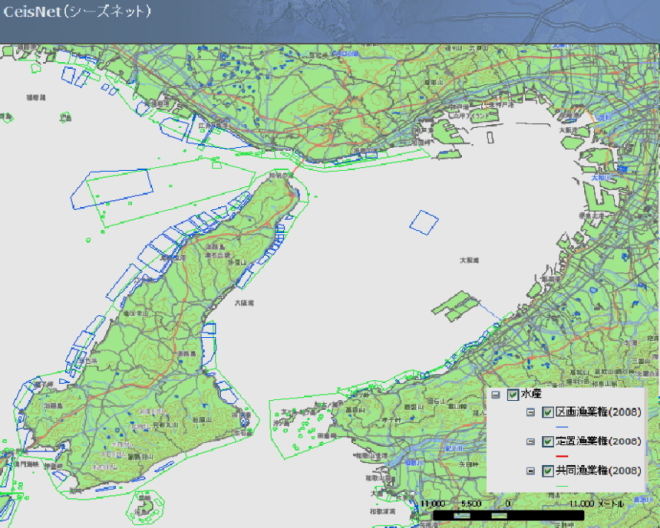Click the blue square zone in Osaka Bay
660x528 pixels.
pyautogui.click(x=425, y=222)
